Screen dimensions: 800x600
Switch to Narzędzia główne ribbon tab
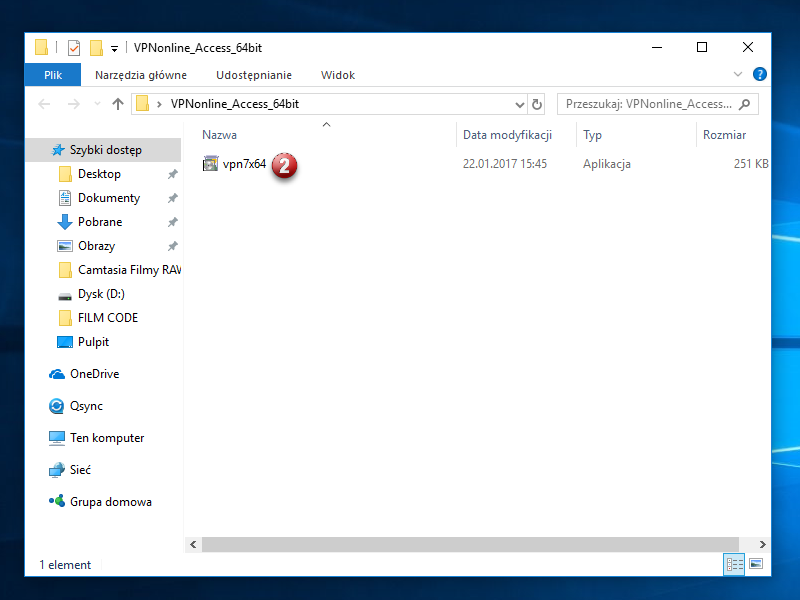(x=141, y=75)
